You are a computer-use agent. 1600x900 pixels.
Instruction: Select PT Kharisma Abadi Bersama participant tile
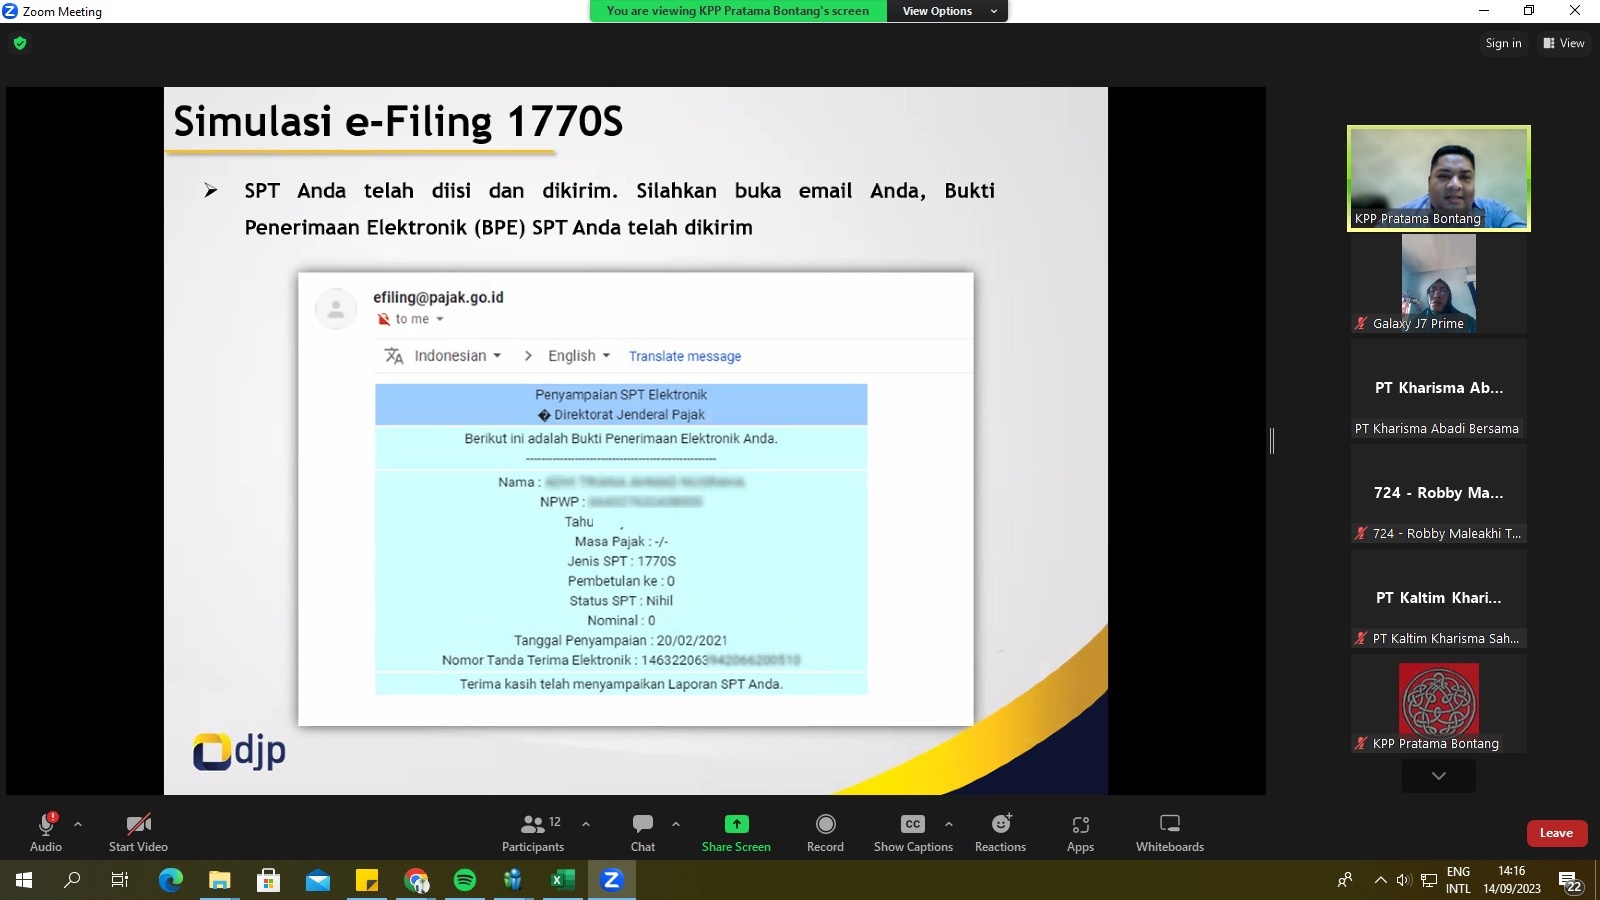[1438, 390]
